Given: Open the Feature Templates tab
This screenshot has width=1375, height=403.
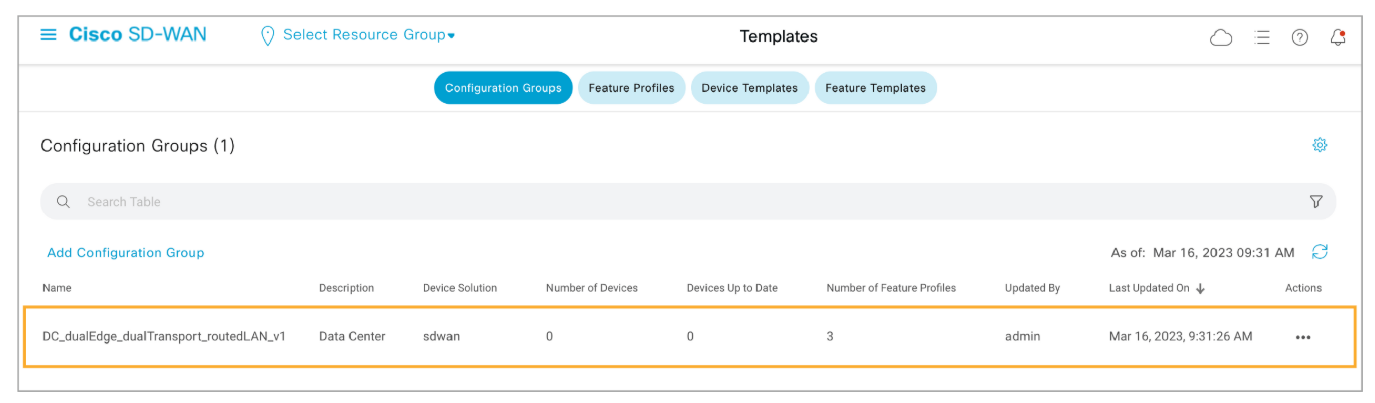Looking at the screenshot, I should [875, 88].
